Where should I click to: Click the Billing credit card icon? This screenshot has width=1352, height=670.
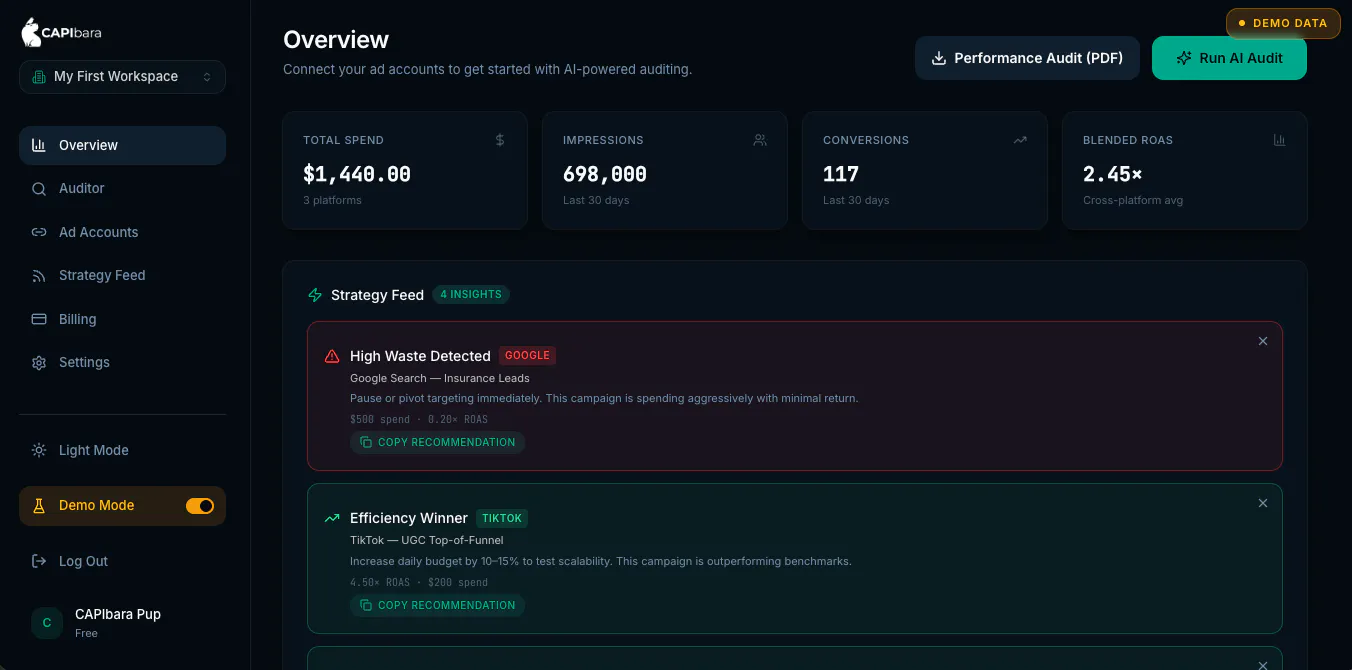pyautogui.click(x=39, y=319)
